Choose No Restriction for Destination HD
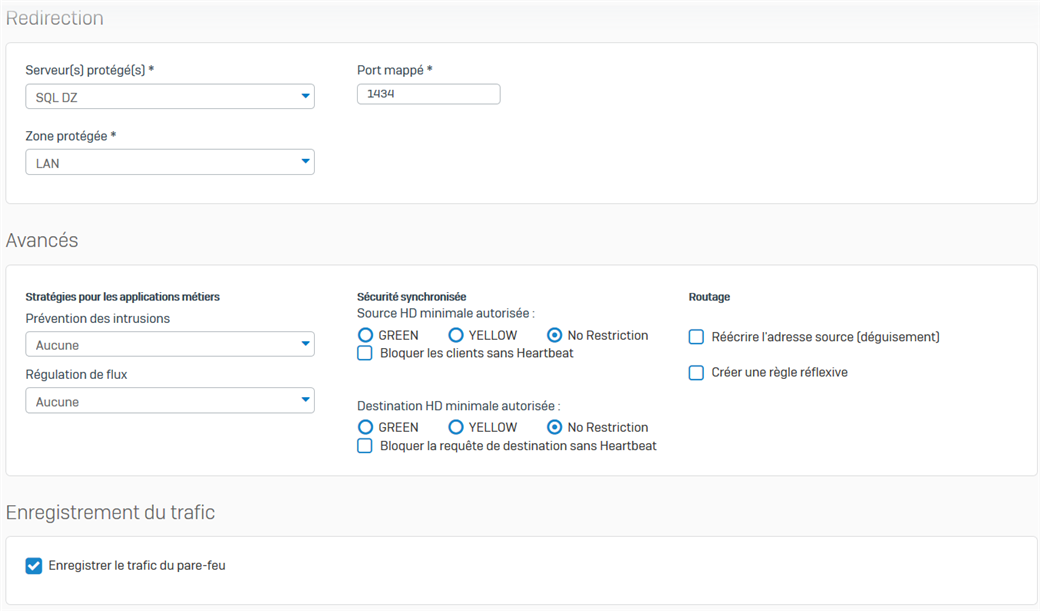The height and width of the screenshot is (611, 1040). click(555, 427)
